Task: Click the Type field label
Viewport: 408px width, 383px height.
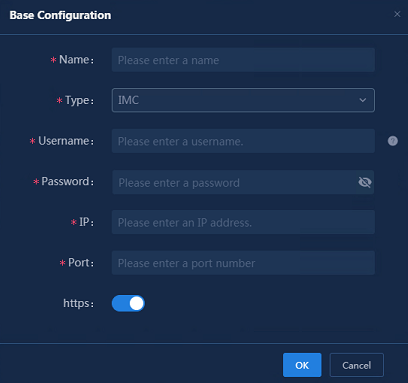Action: pyautogui.click(x=77, y=100)
